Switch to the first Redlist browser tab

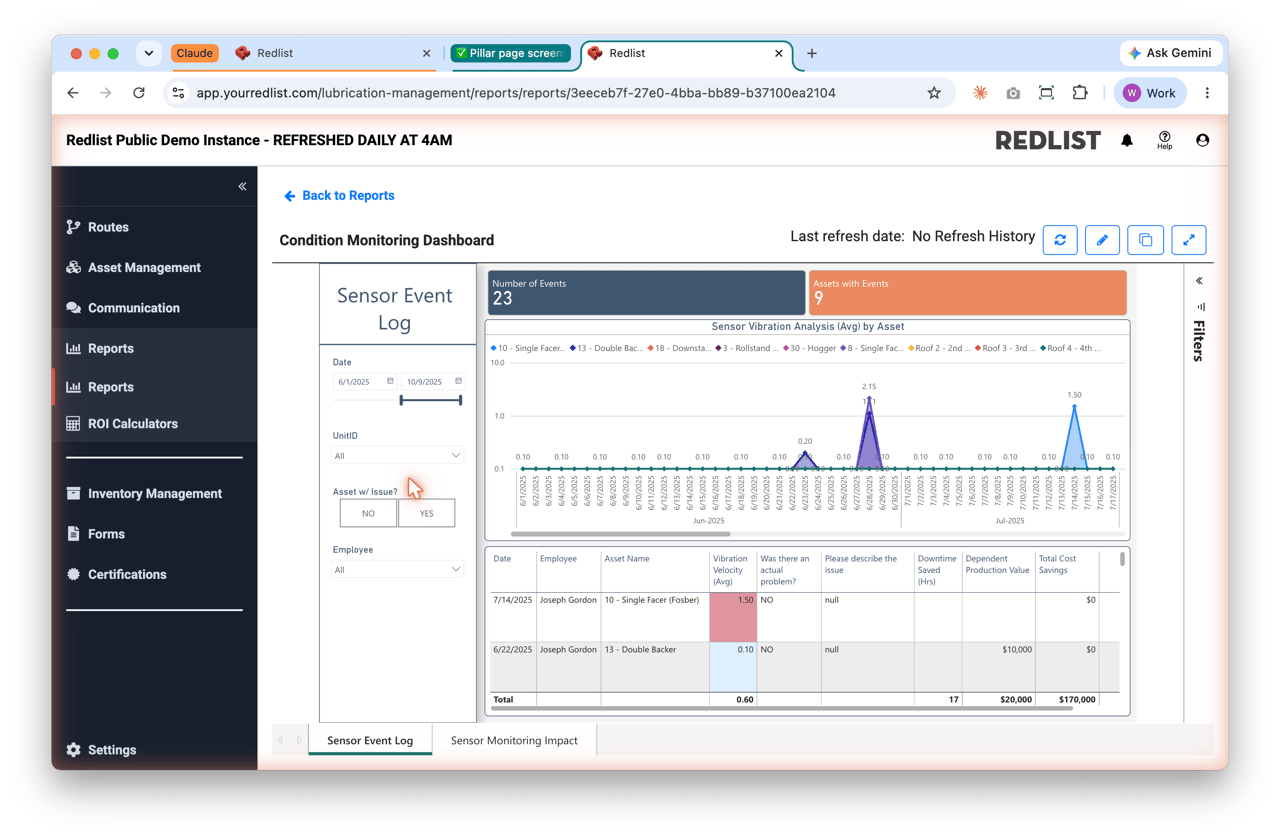pos(333,53)
